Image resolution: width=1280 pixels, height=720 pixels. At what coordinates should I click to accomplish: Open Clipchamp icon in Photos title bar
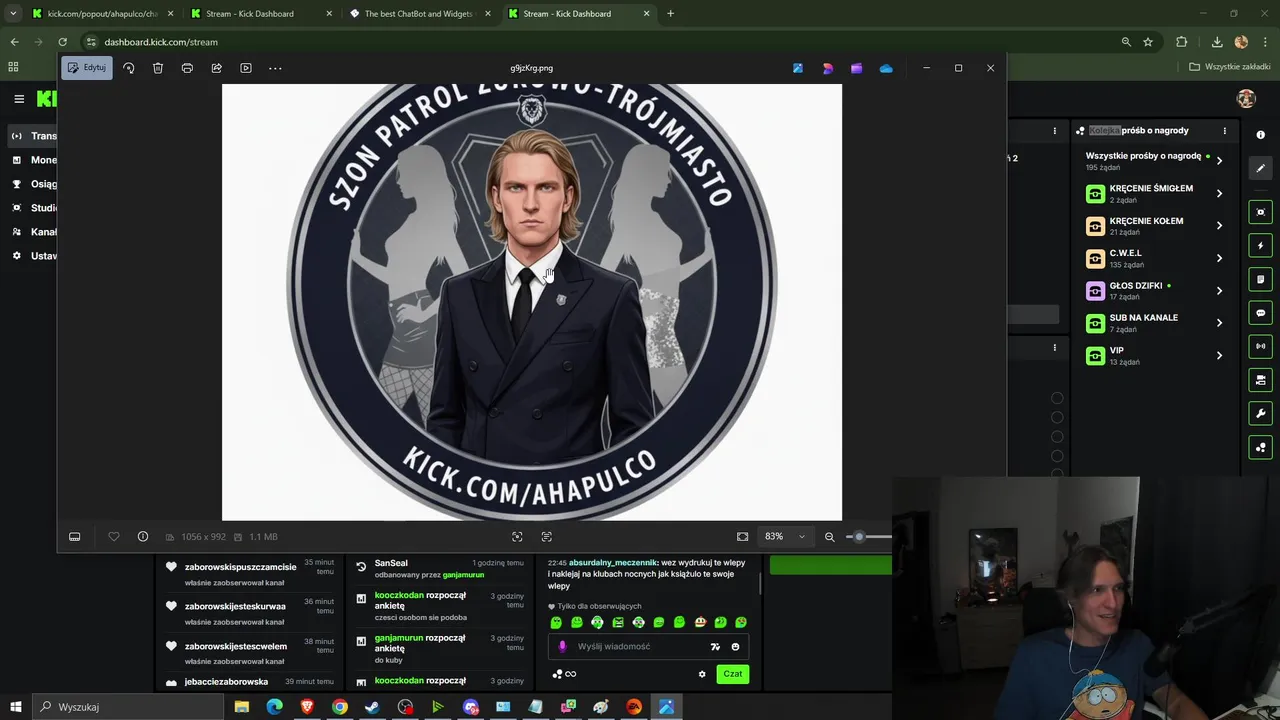[856, 68]
